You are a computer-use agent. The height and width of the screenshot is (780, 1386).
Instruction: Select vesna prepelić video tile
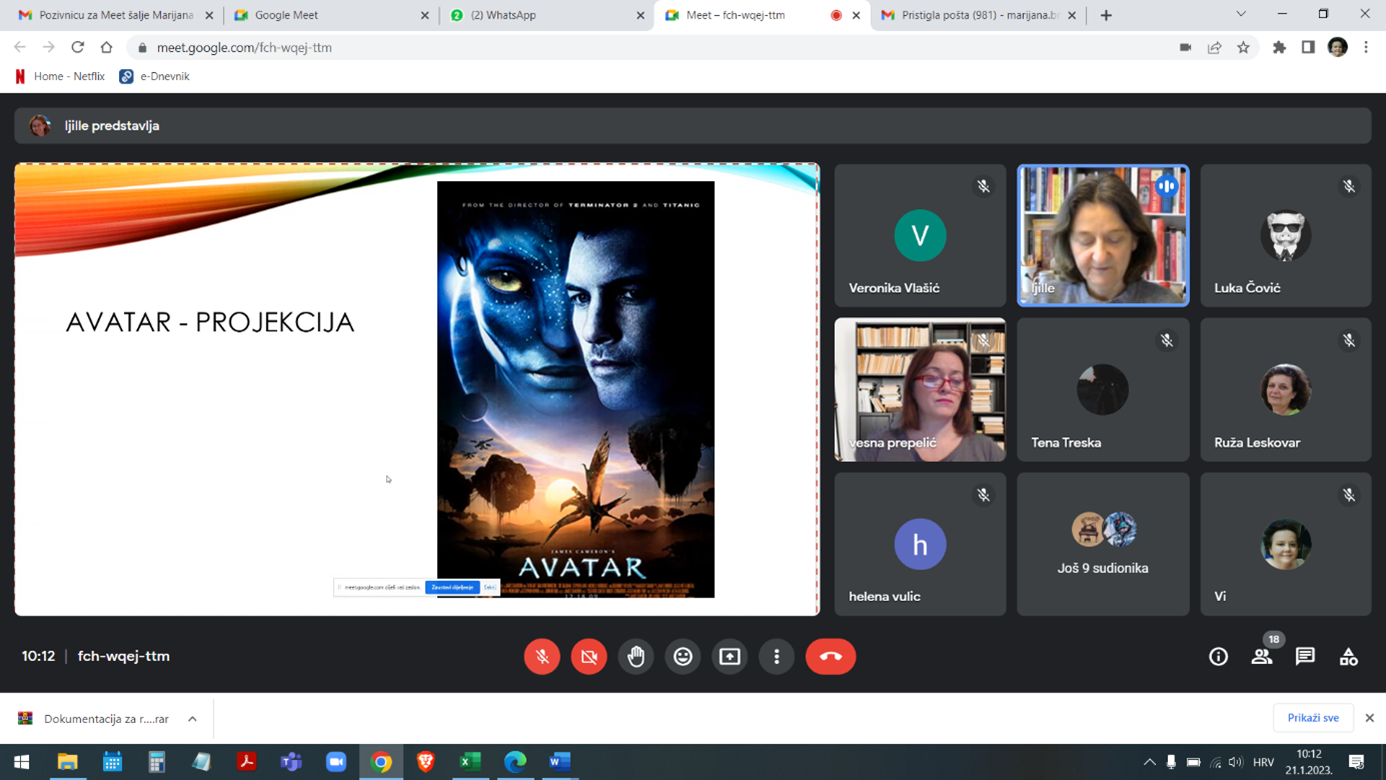tap(920, 390)
